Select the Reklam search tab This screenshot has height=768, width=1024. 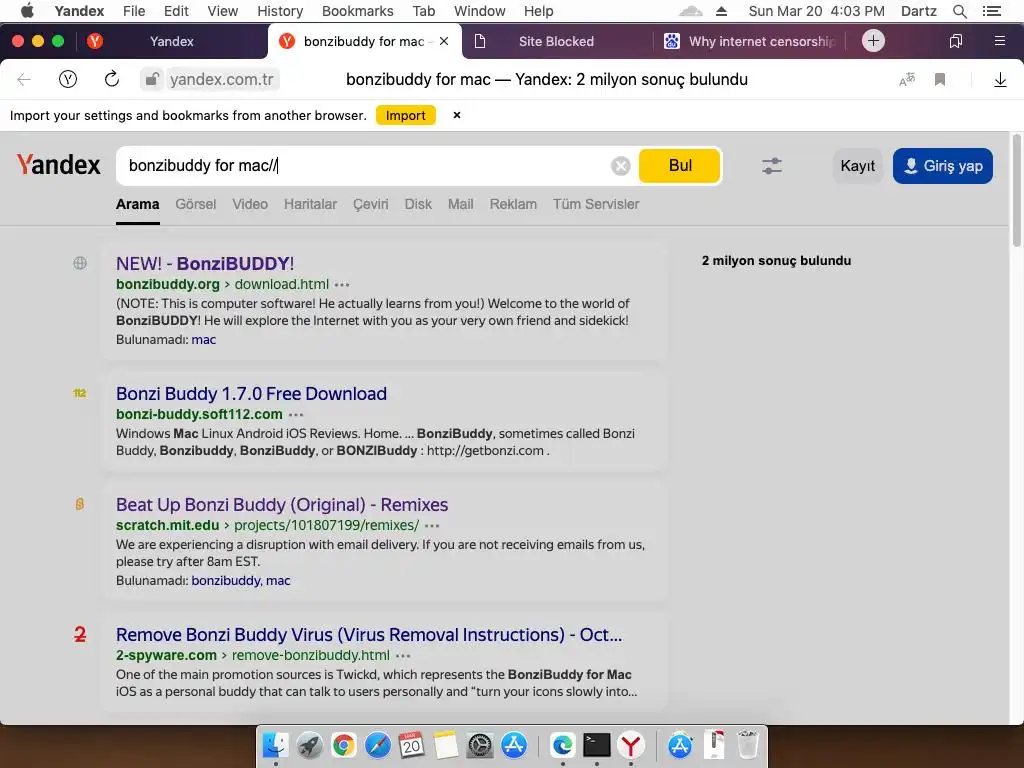click(x=513, y=204)
